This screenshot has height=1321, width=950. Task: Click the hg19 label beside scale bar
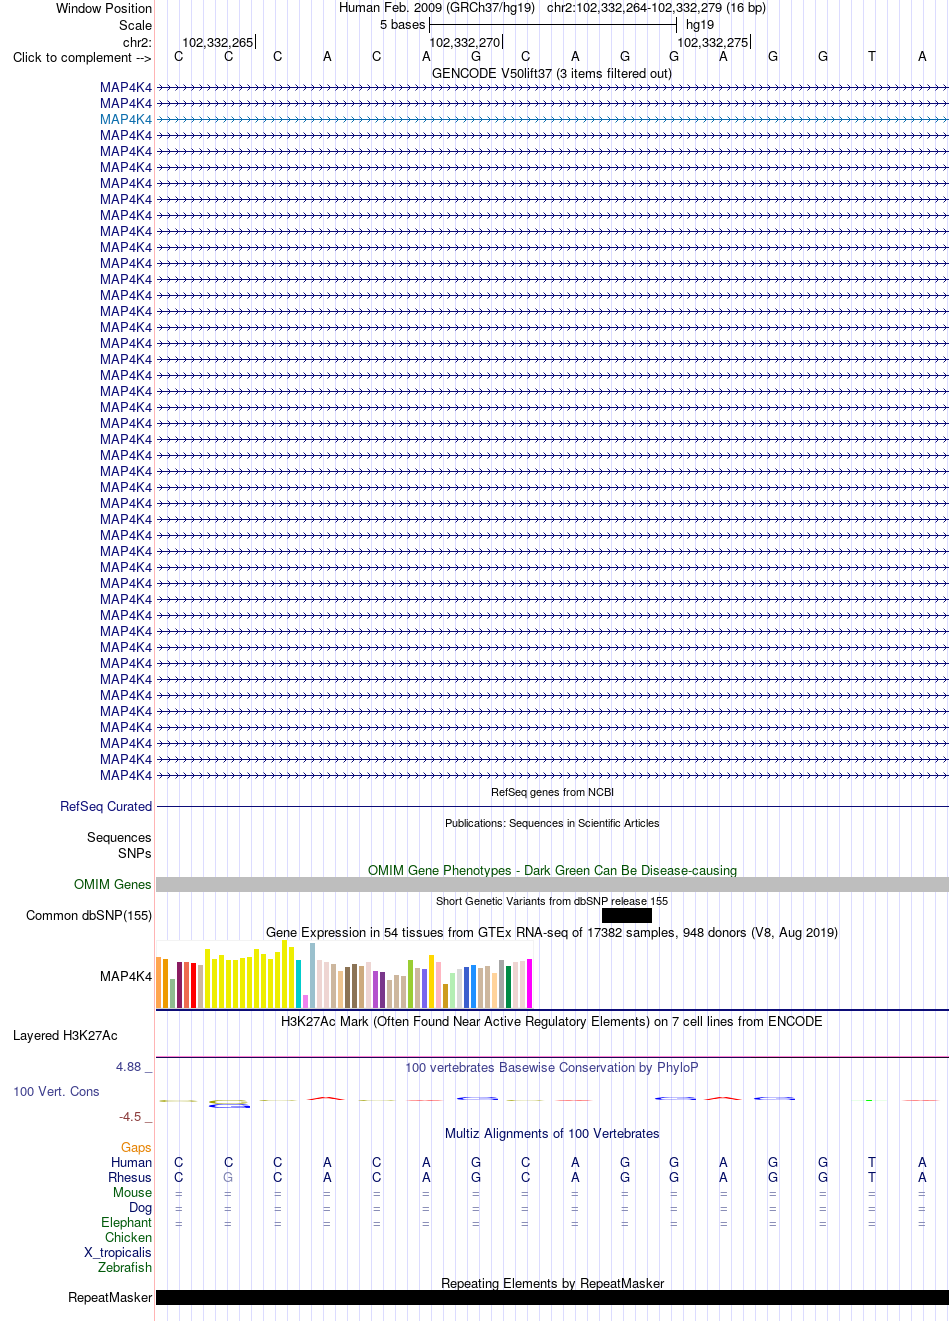pyautogui.click(x=700, y=24)
